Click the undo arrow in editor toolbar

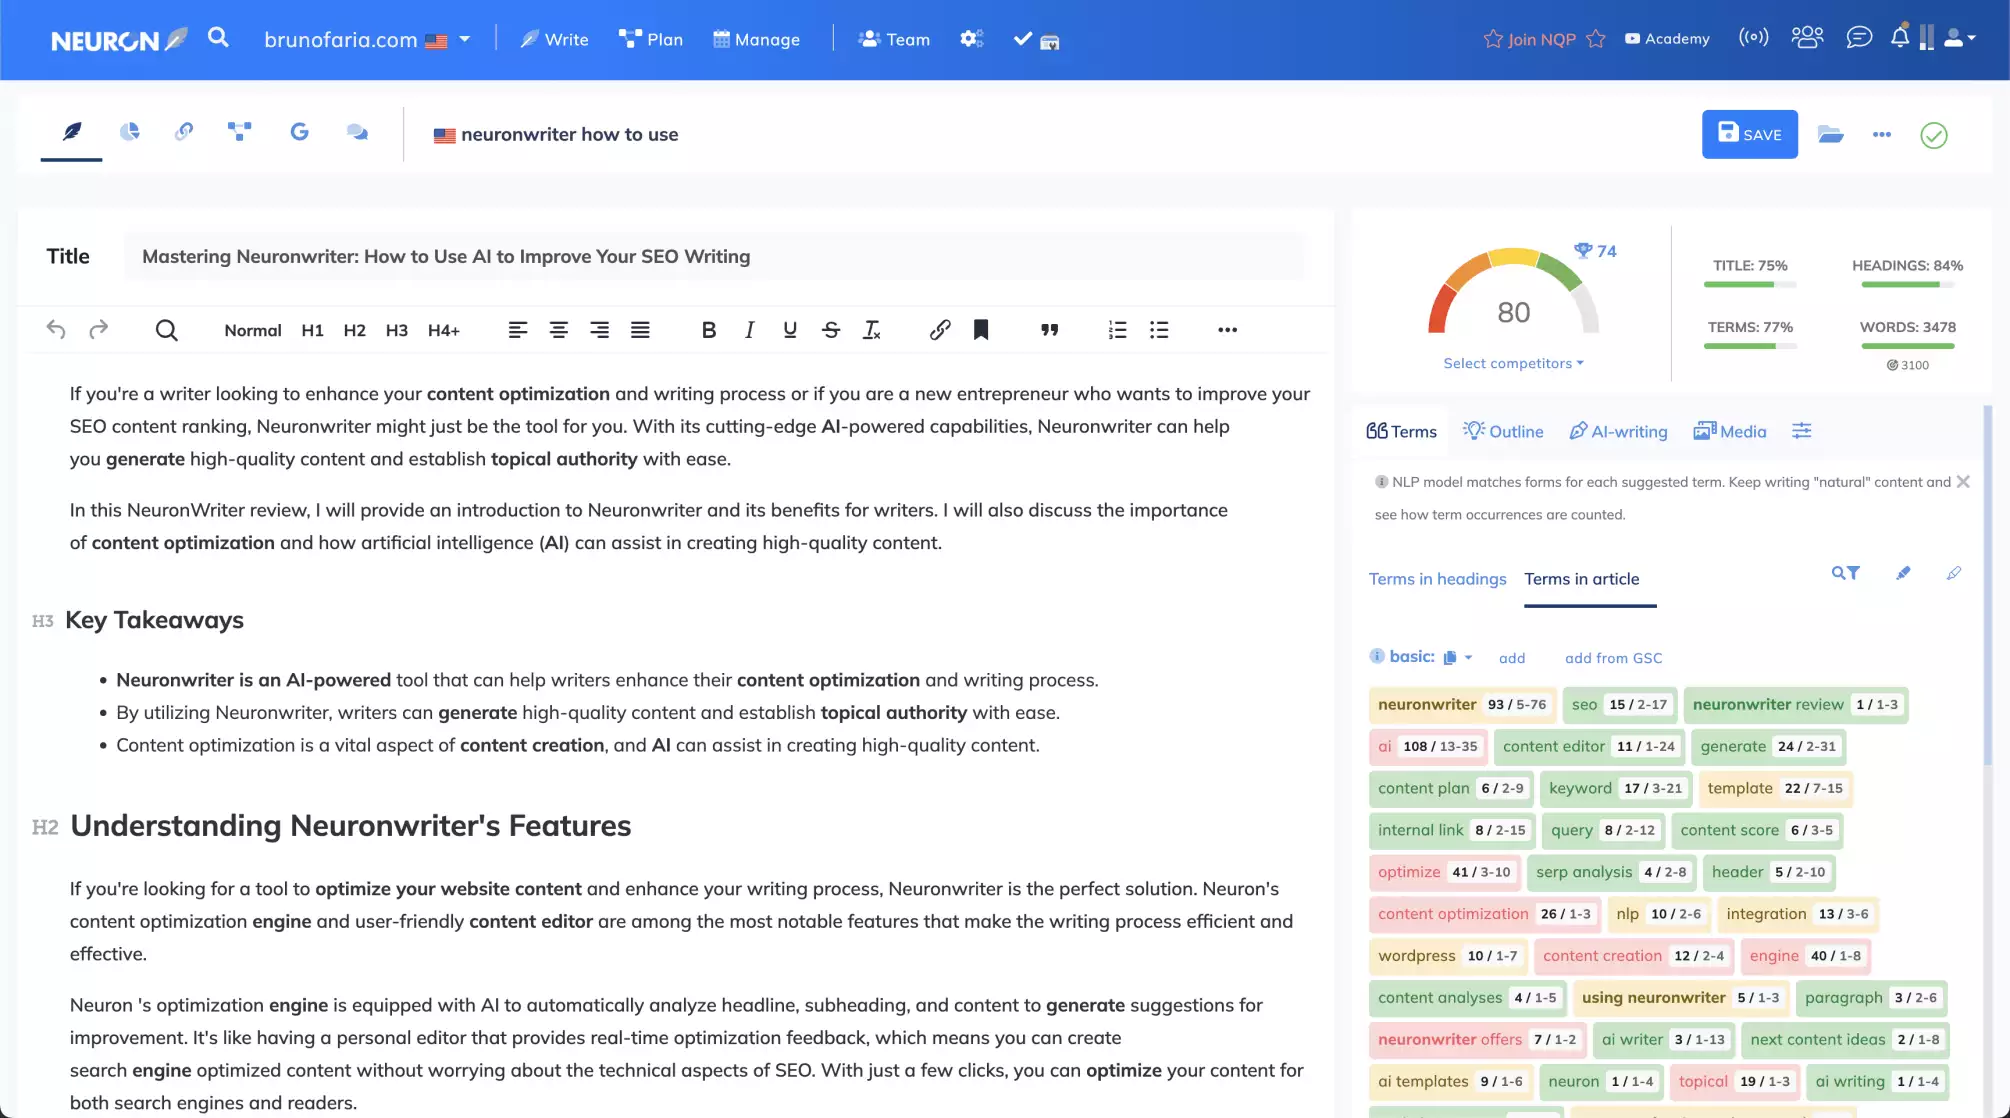[x=56, y=329]
